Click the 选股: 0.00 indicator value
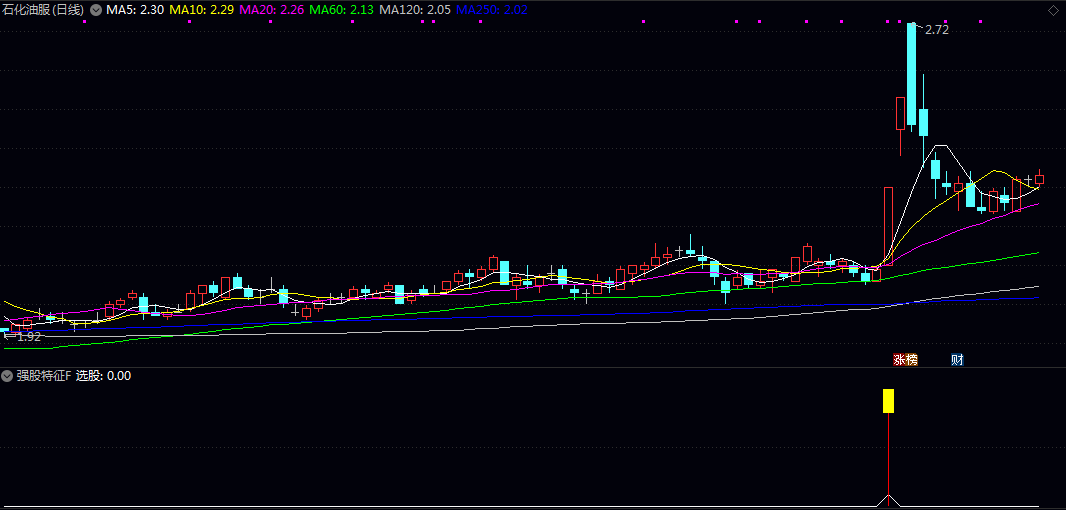Viewport: 1066px width, 510px height. (x=104, y=376)
